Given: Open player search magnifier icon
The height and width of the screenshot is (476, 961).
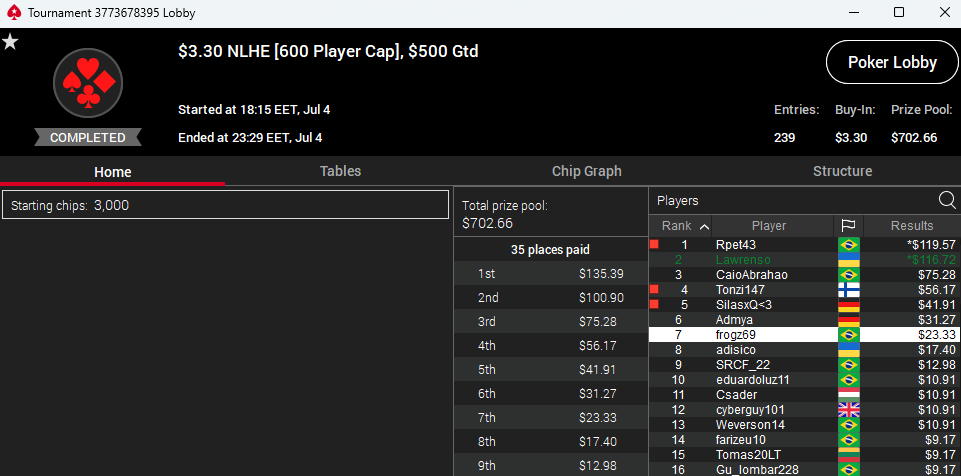Looking at the screenshot, I should click(946, 200).
